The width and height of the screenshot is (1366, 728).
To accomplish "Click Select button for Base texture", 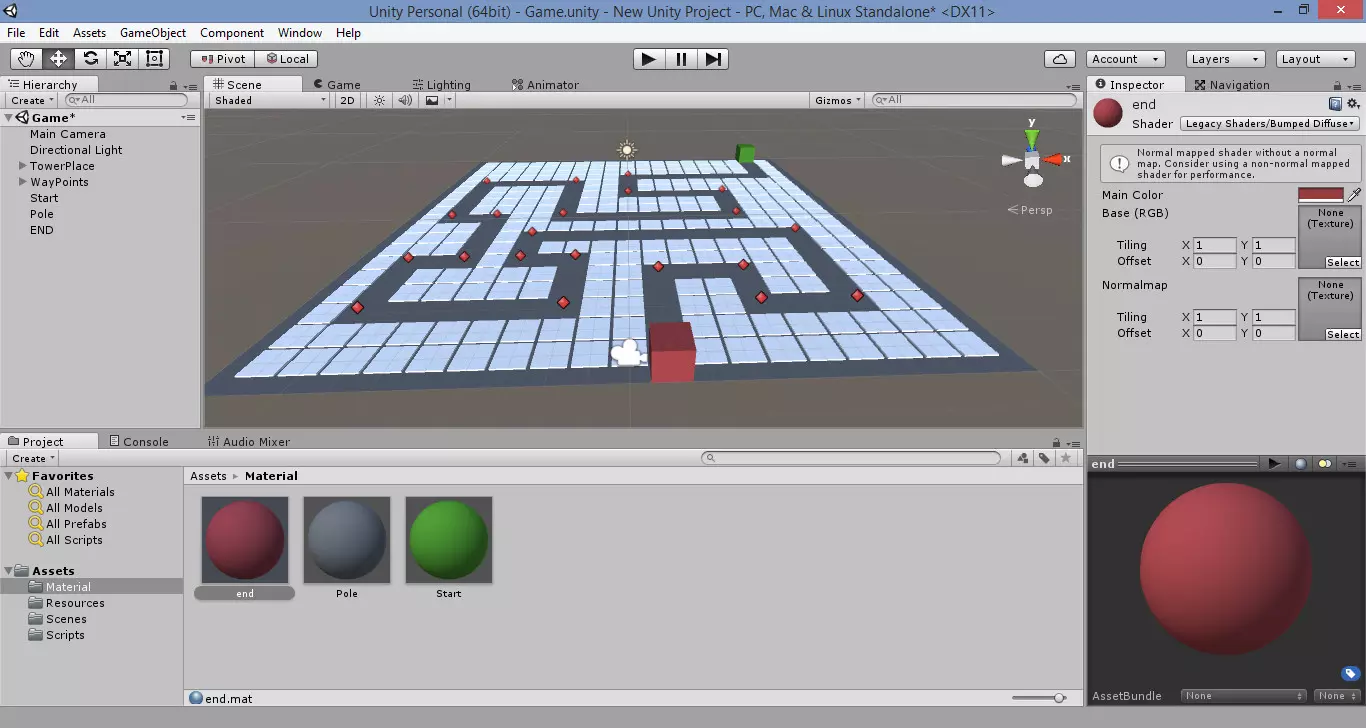I will [1342, 262].
